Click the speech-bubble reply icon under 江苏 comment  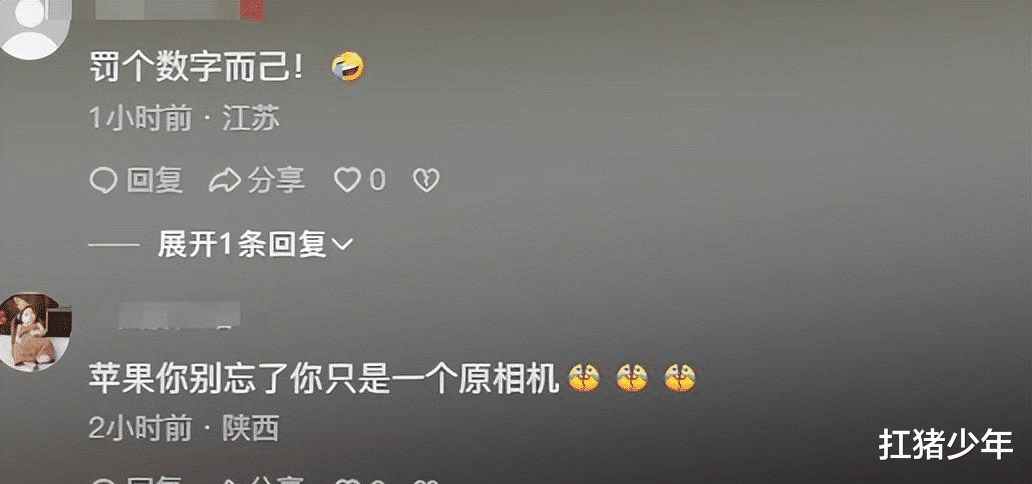click(103, 180)
